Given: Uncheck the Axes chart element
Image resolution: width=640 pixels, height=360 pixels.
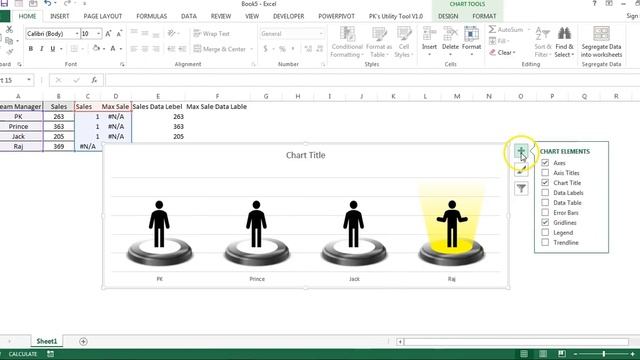Looking at the screenshot, I should [545, 163].
